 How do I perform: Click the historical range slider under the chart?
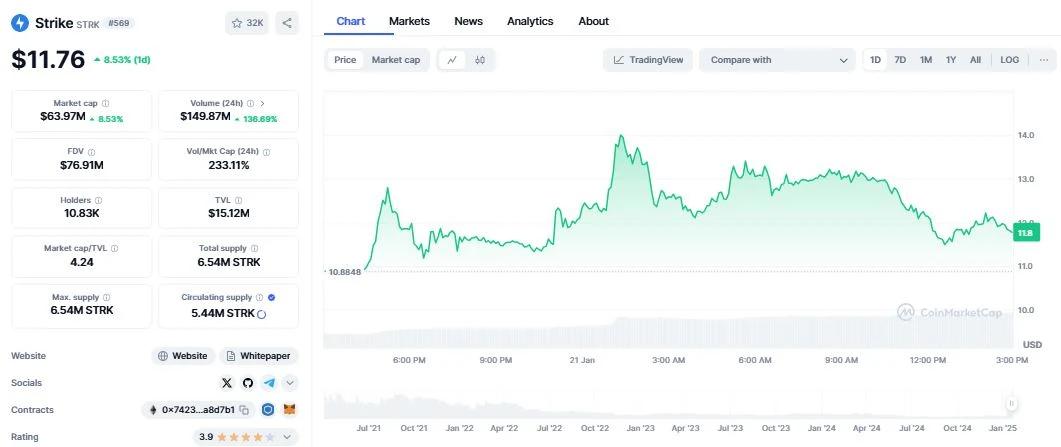(669, 404)
